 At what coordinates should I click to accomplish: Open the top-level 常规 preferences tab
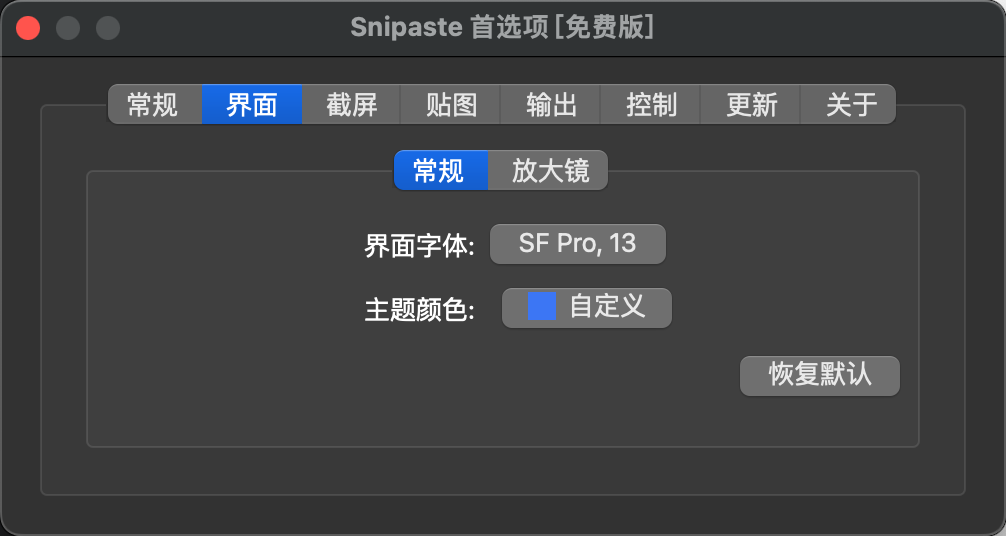pyautogui.click(x=153, y=104)
